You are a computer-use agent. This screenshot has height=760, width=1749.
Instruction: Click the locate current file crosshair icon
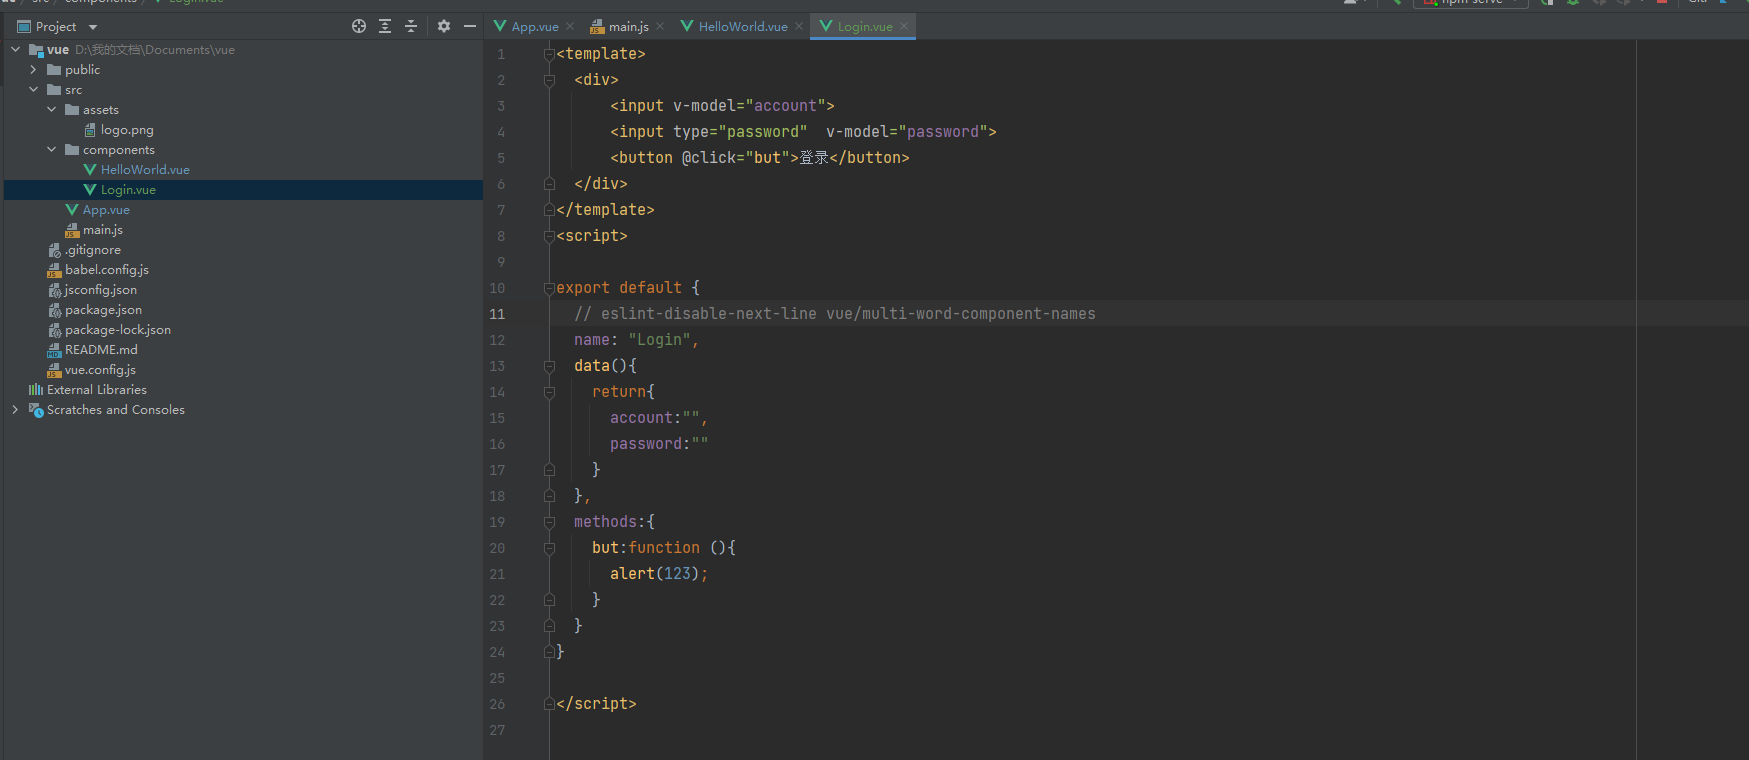tap(359, 26)
